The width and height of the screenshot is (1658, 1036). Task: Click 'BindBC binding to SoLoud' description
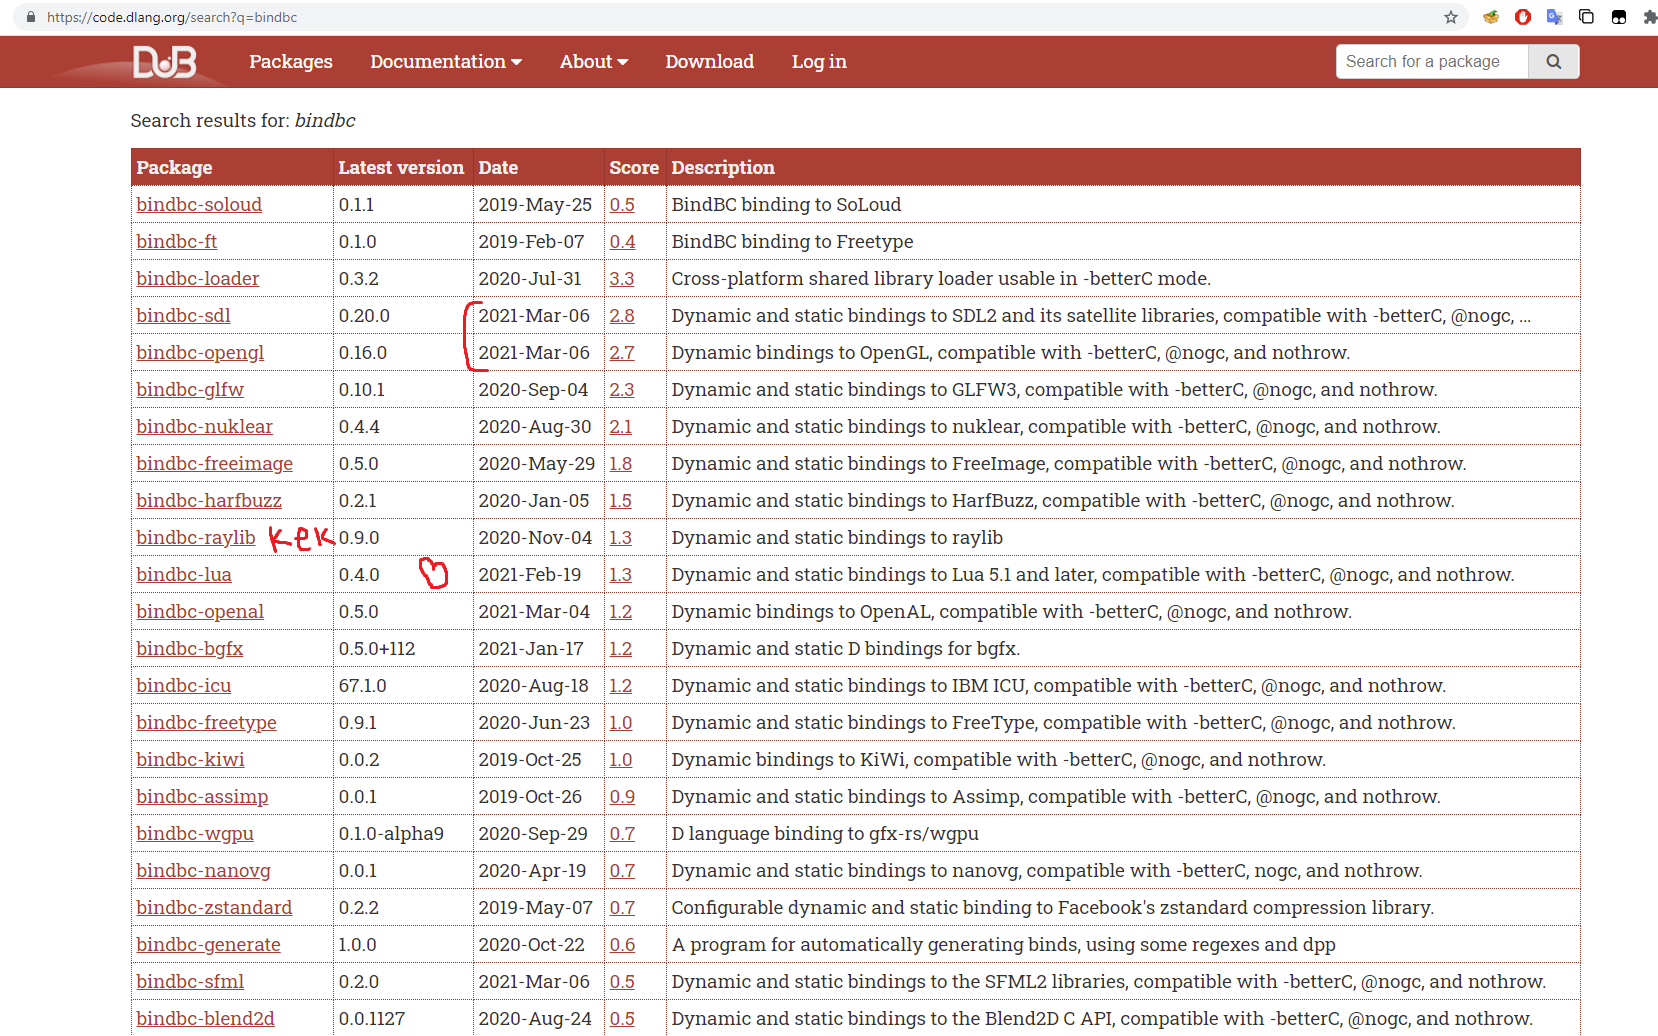787,205
